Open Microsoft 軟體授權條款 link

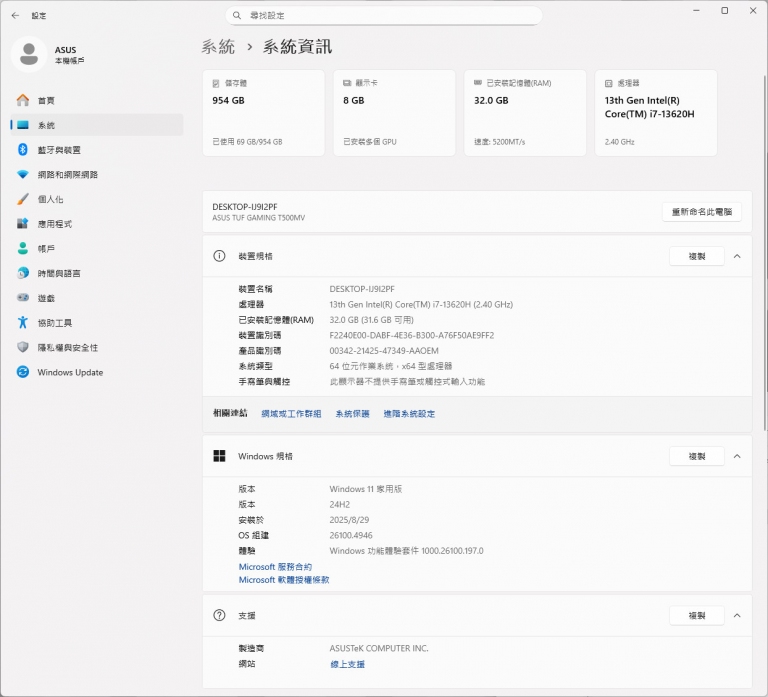[x=284, y=579]
